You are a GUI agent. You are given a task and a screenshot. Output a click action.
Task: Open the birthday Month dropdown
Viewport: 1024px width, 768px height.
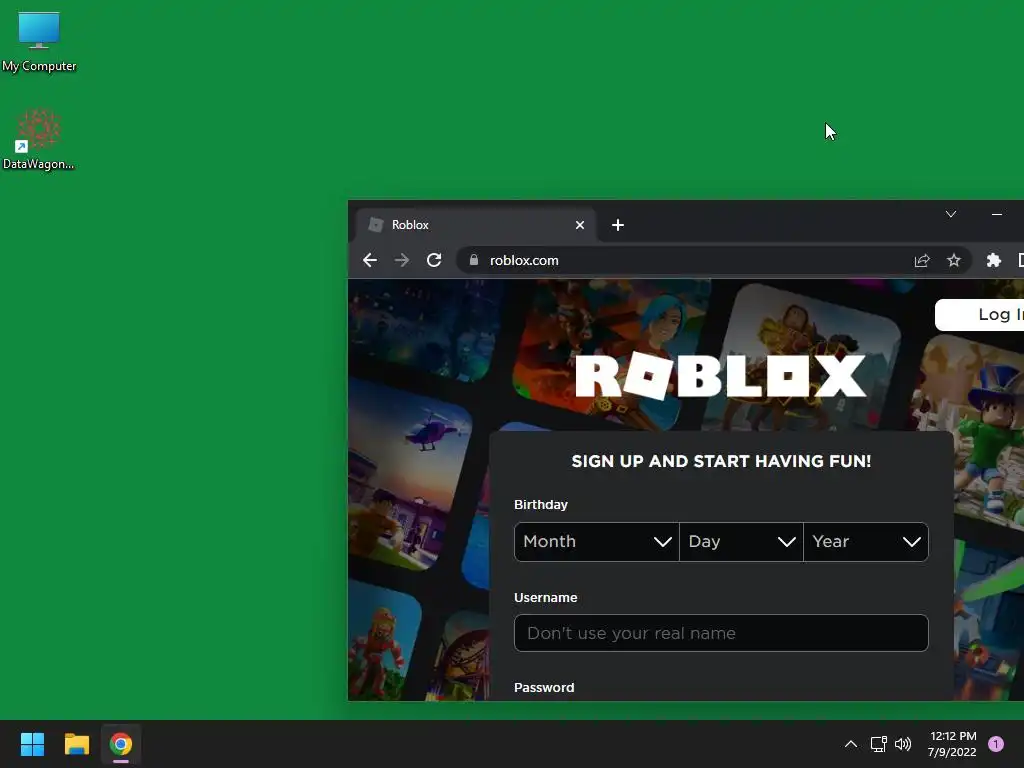tap(596, 541)
